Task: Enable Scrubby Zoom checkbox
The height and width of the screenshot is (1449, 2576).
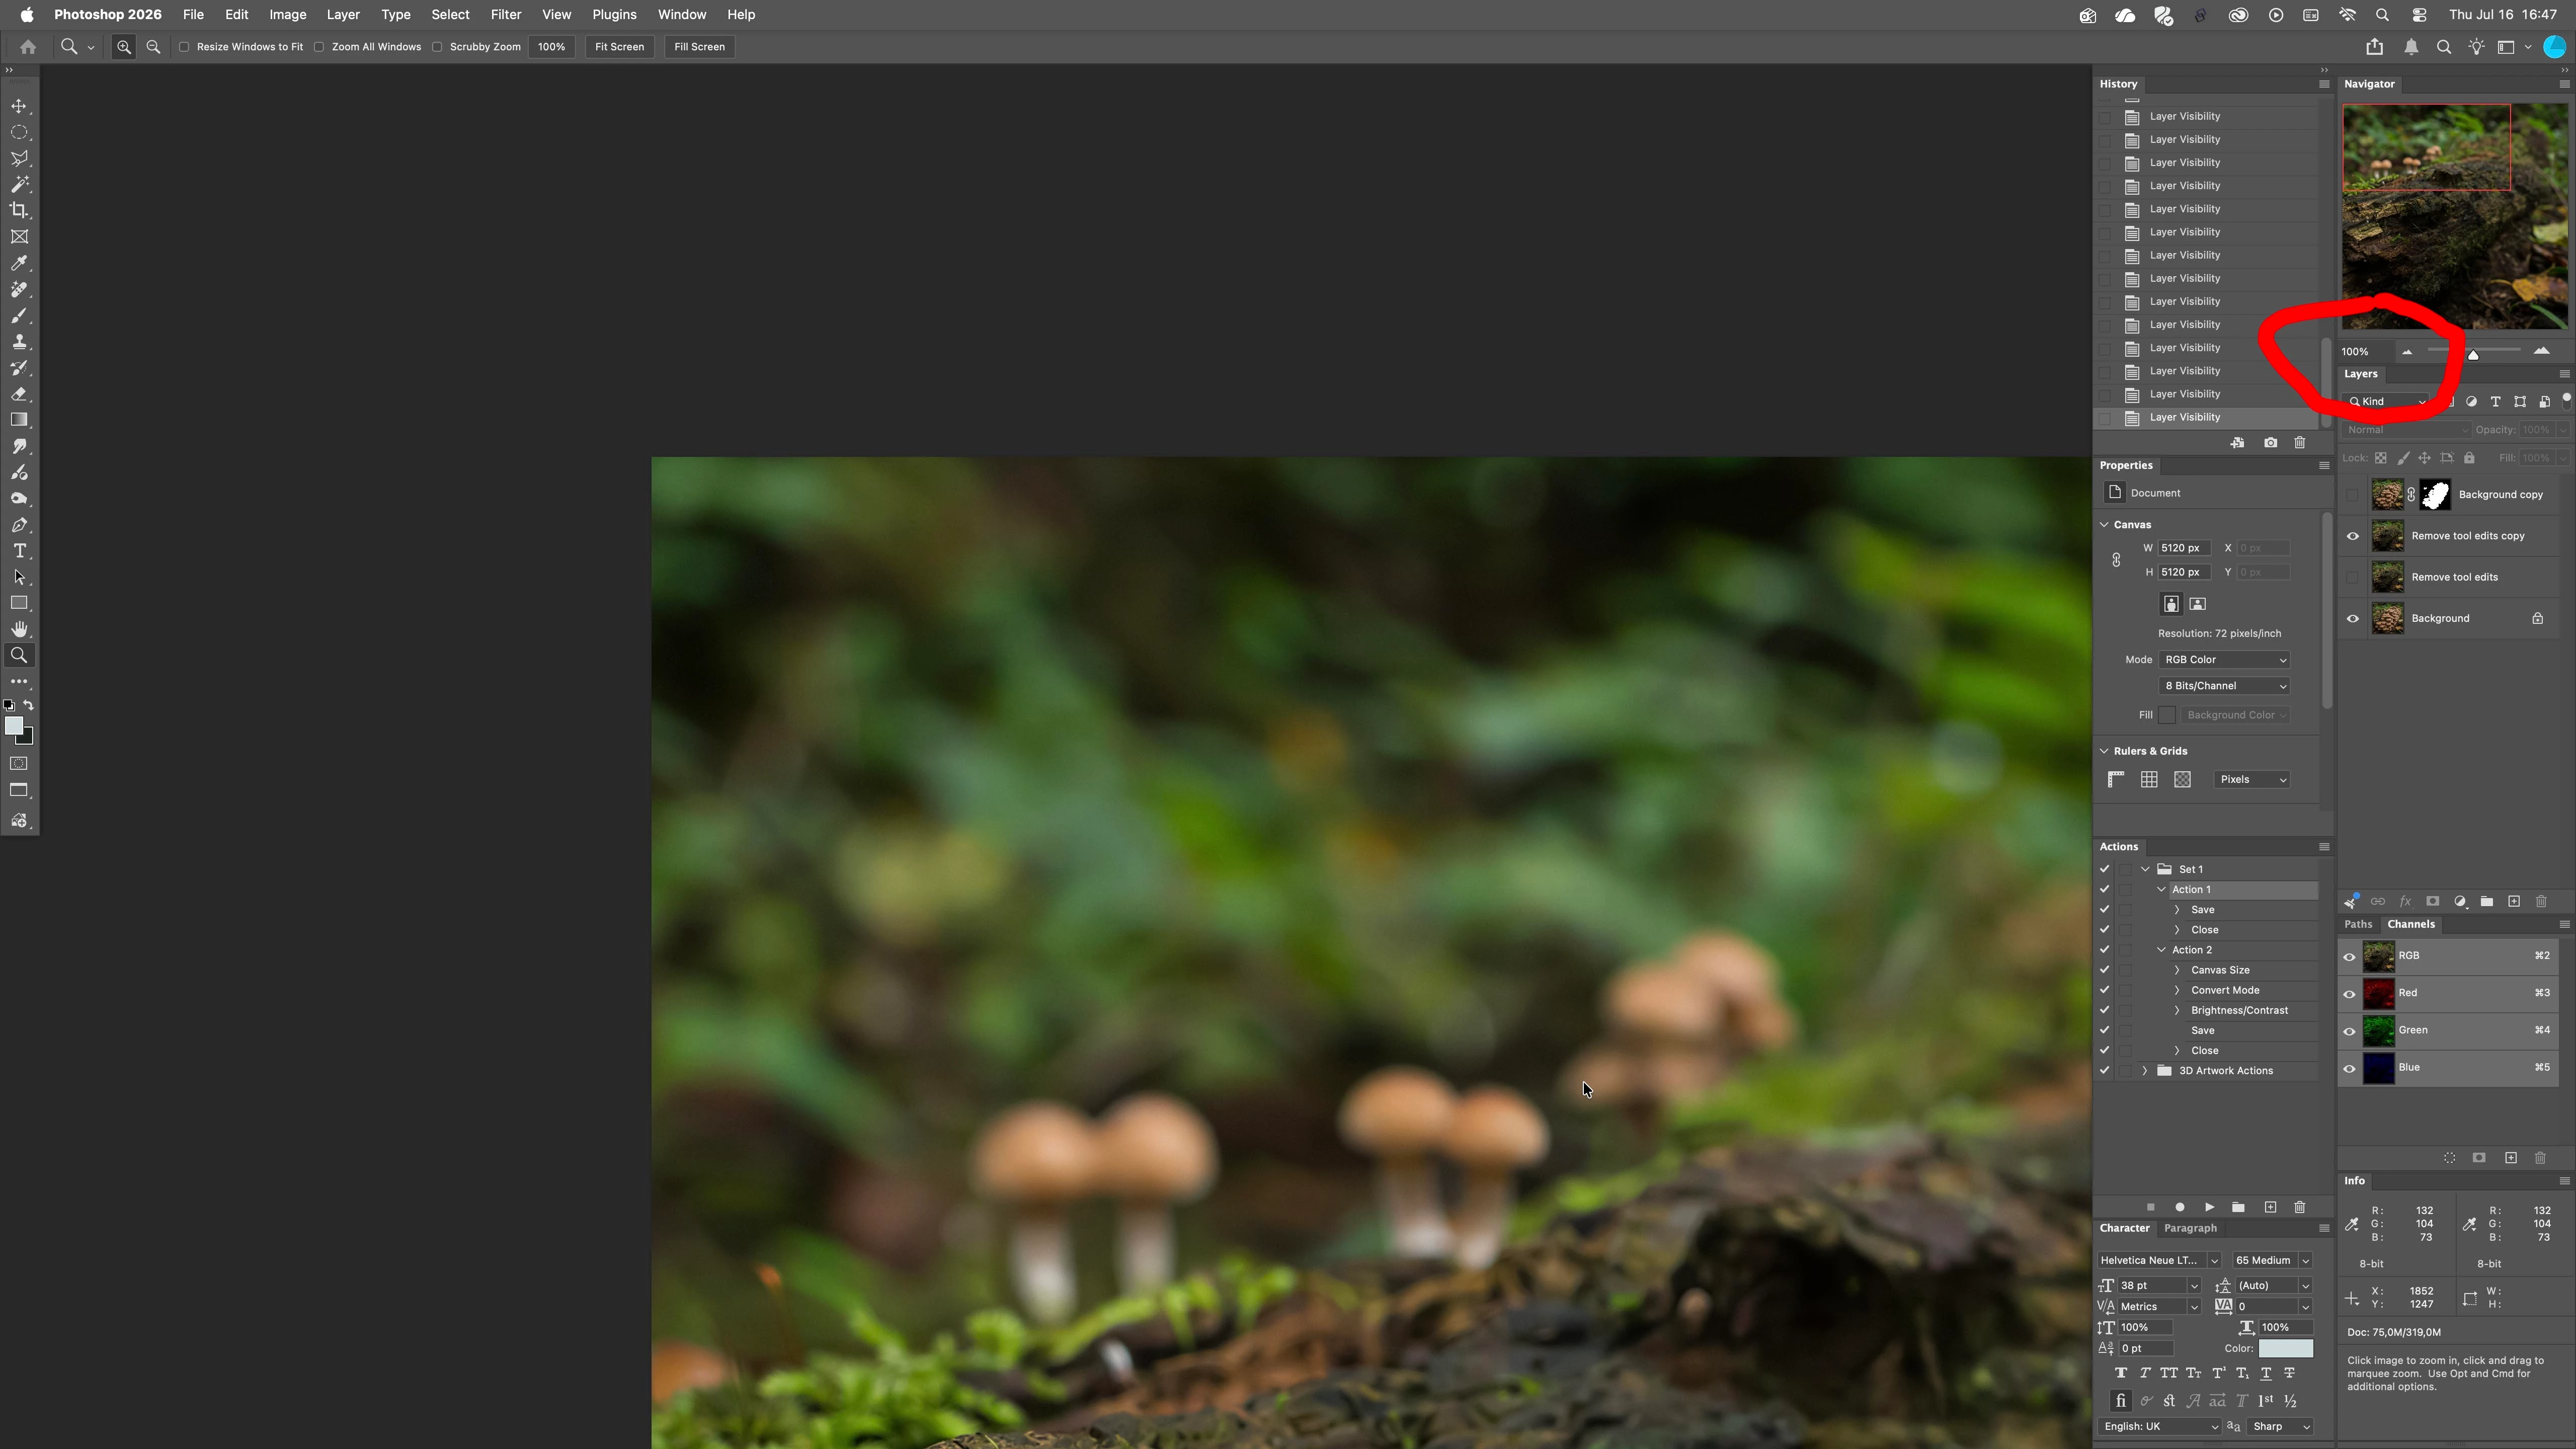Action: 437,47
